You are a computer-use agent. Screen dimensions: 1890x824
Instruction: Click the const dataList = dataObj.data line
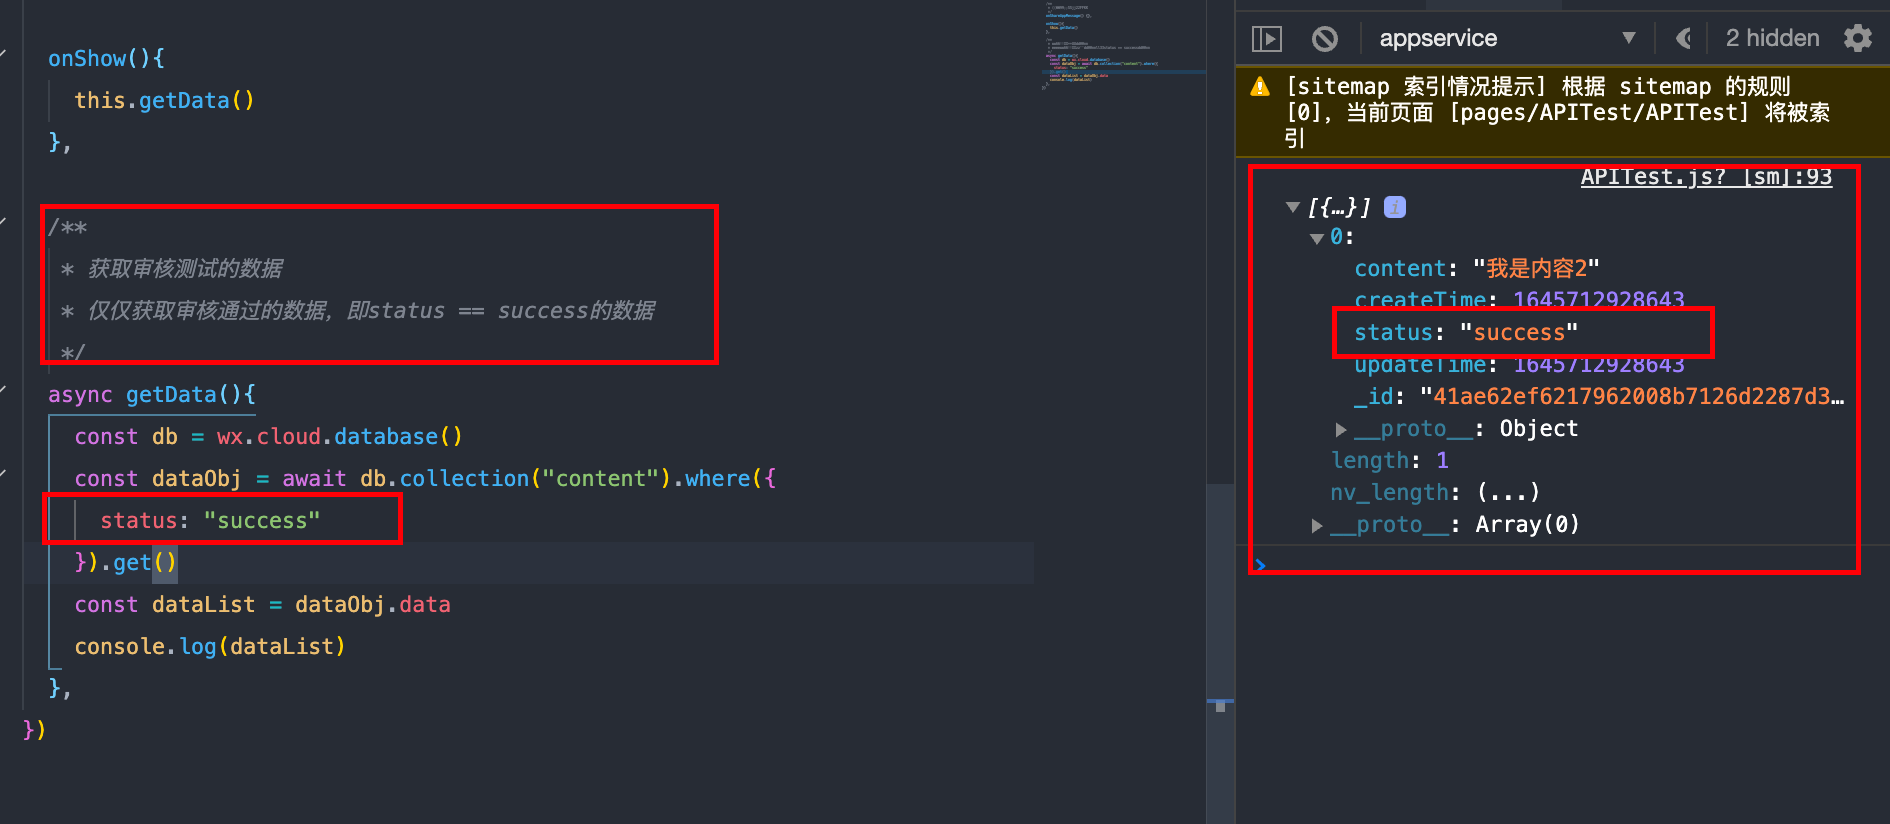click(x=262, y=605)
